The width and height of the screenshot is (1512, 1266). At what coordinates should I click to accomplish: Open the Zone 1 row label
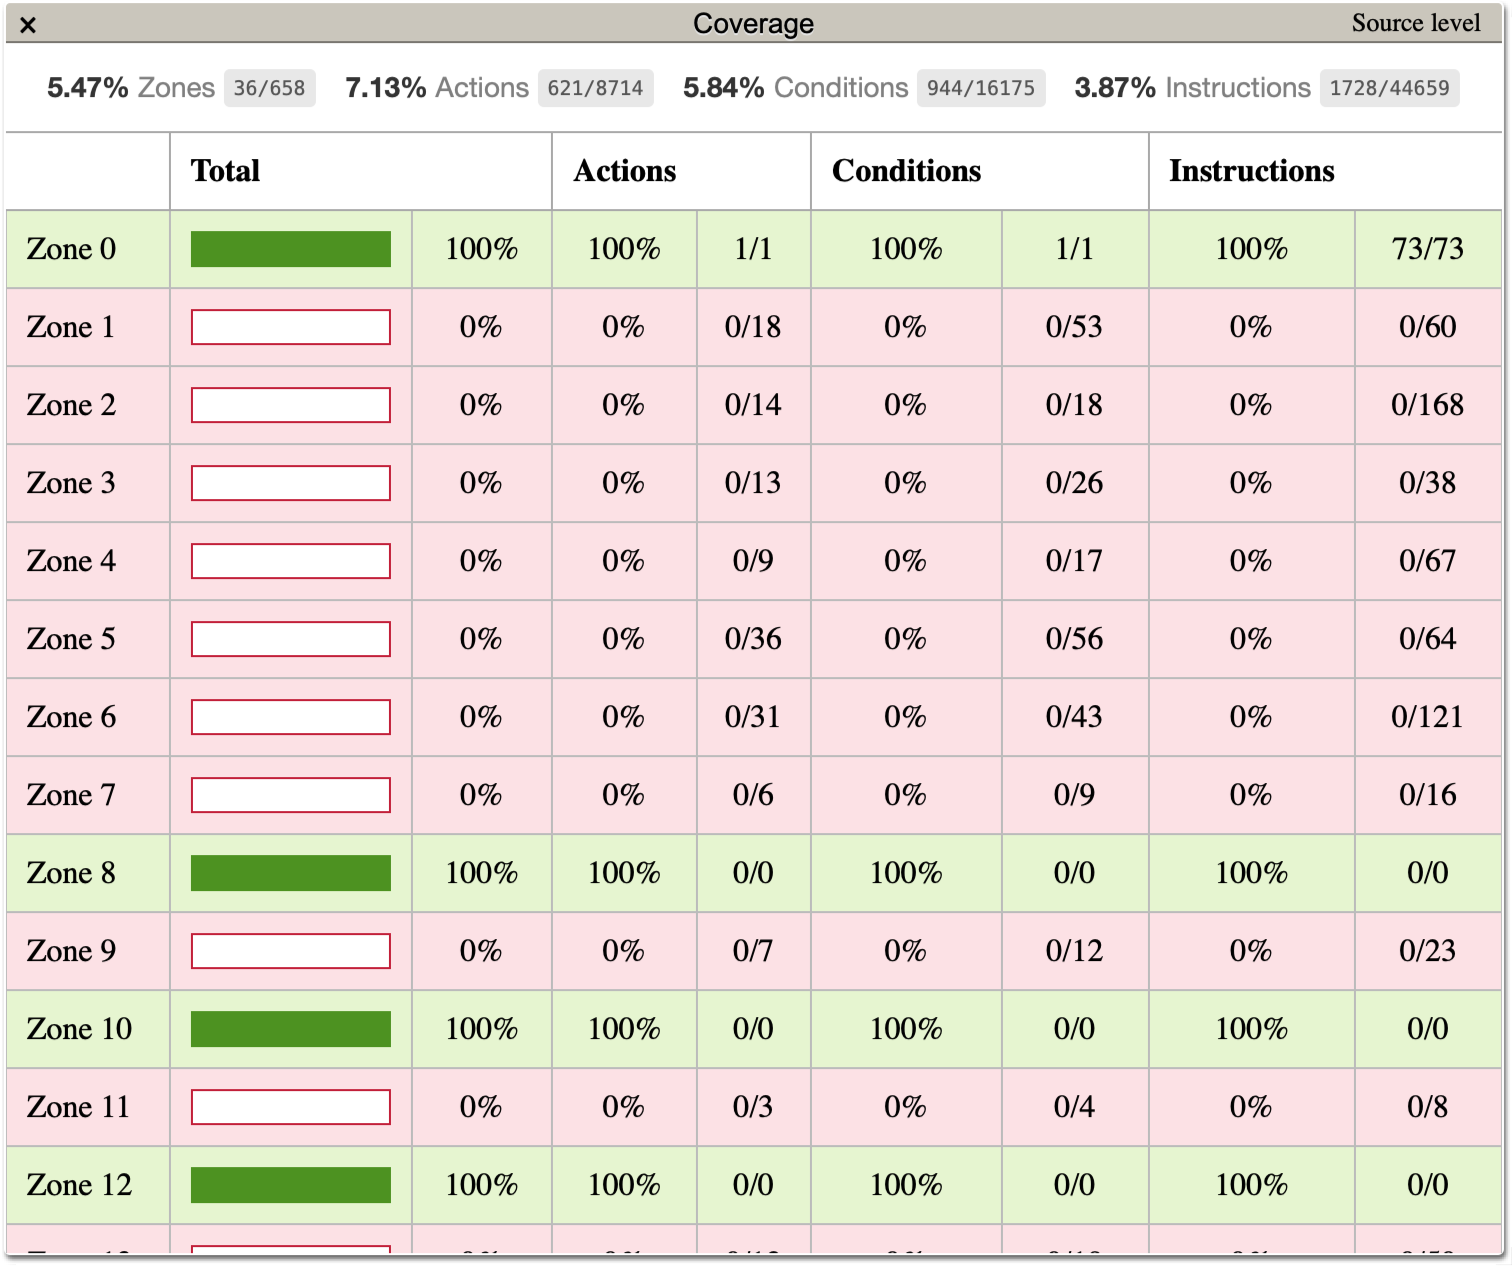[70, 327]
